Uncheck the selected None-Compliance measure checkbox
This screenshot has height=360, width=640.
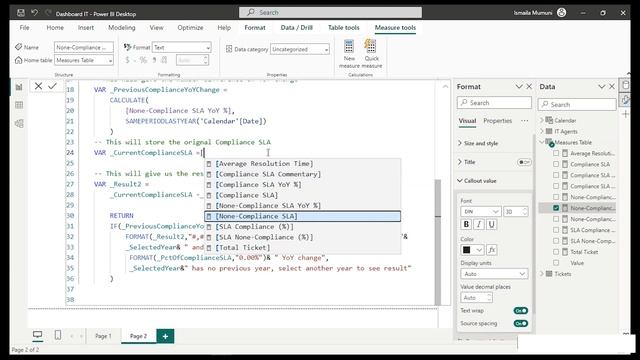tap(556, 208)
